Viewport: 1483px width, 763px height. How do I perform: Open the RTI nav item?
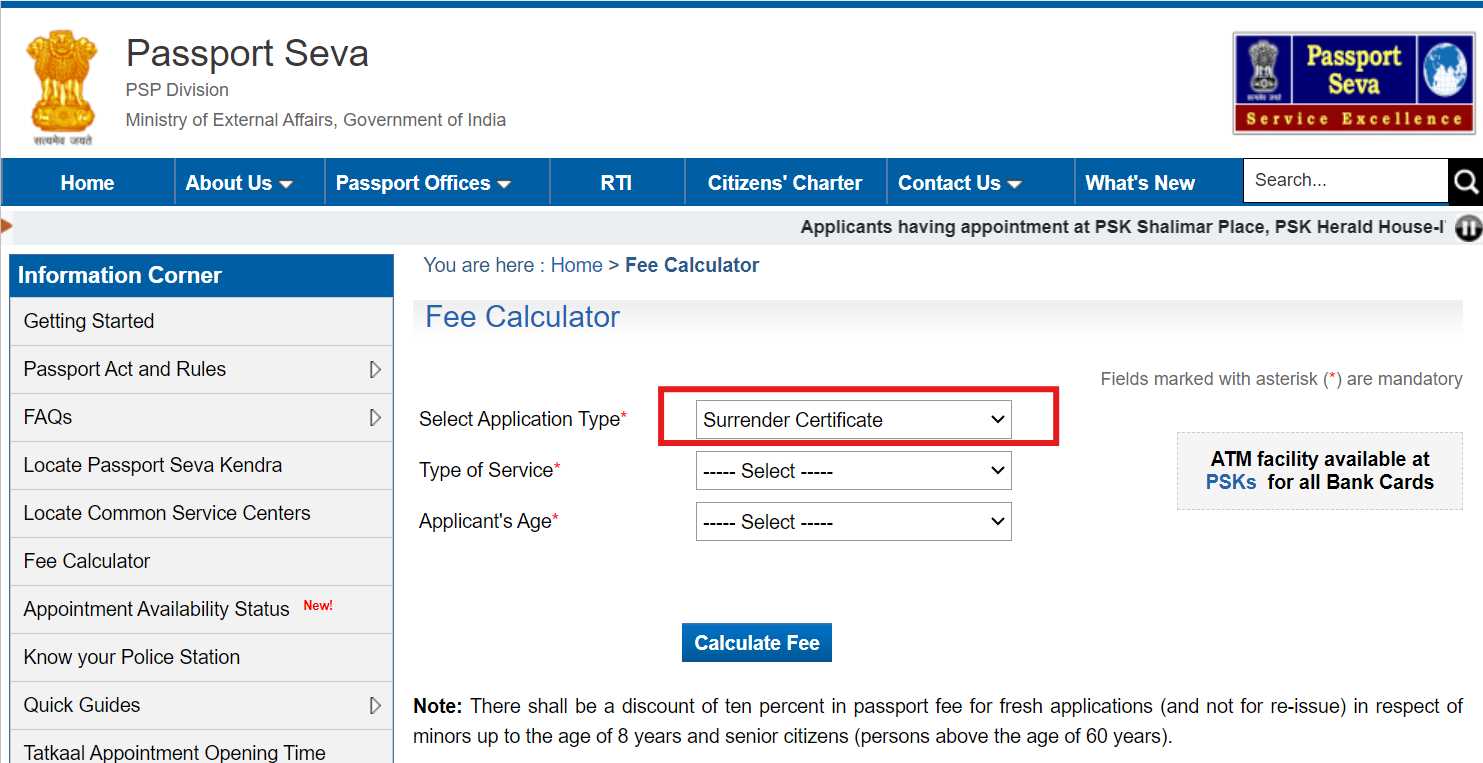point(616,183)
